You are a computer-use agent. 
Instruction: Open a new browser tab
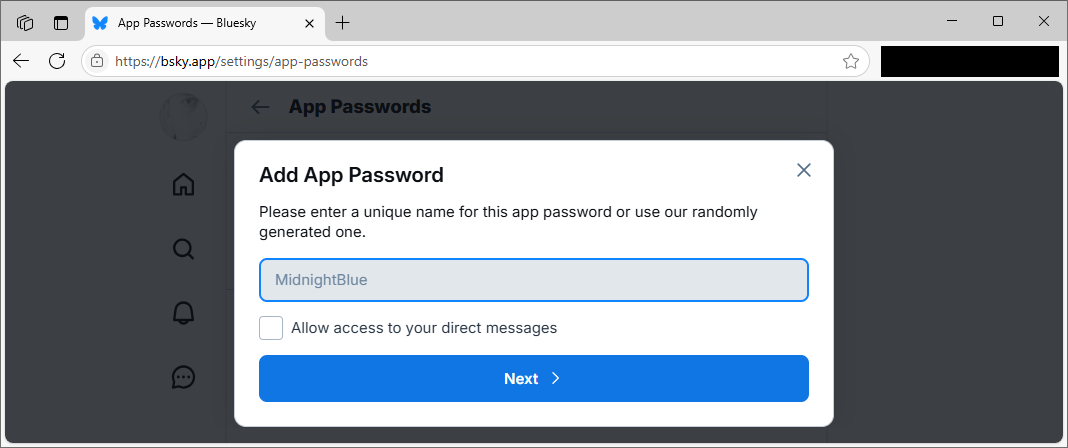point(343,23)
